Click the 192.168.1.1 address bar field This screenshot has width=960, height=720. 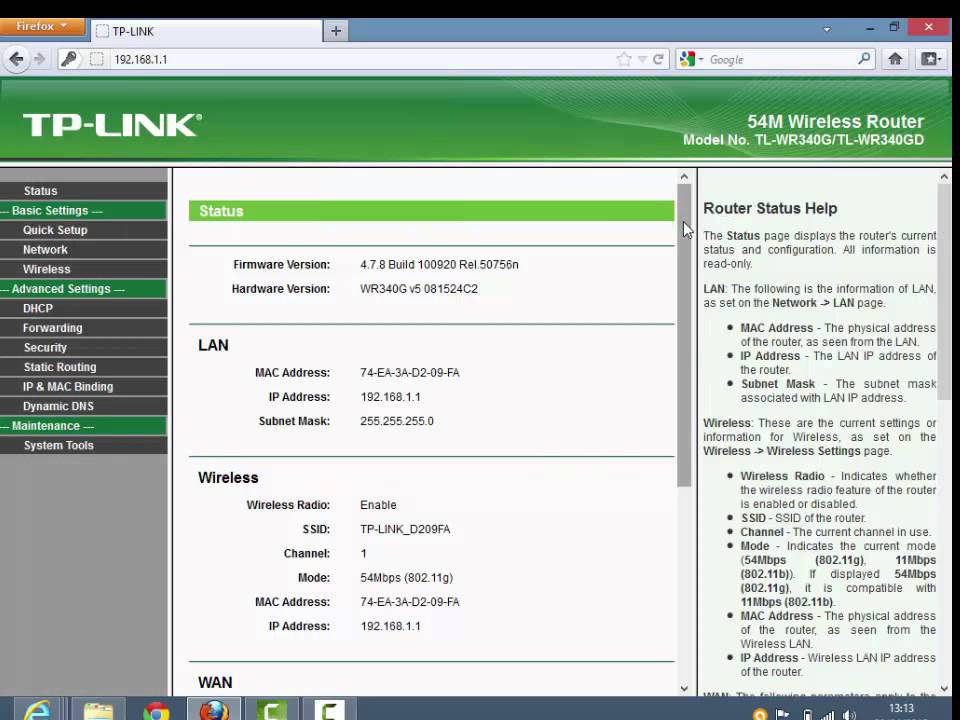(x=361, y=59)
